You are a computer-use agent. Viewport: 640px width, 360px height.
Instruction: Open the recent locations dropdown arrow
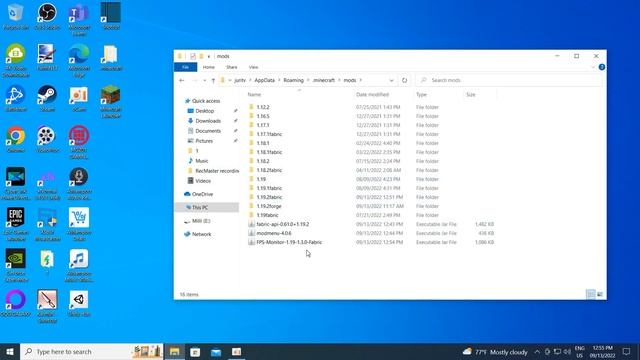(x=204, y=80)
